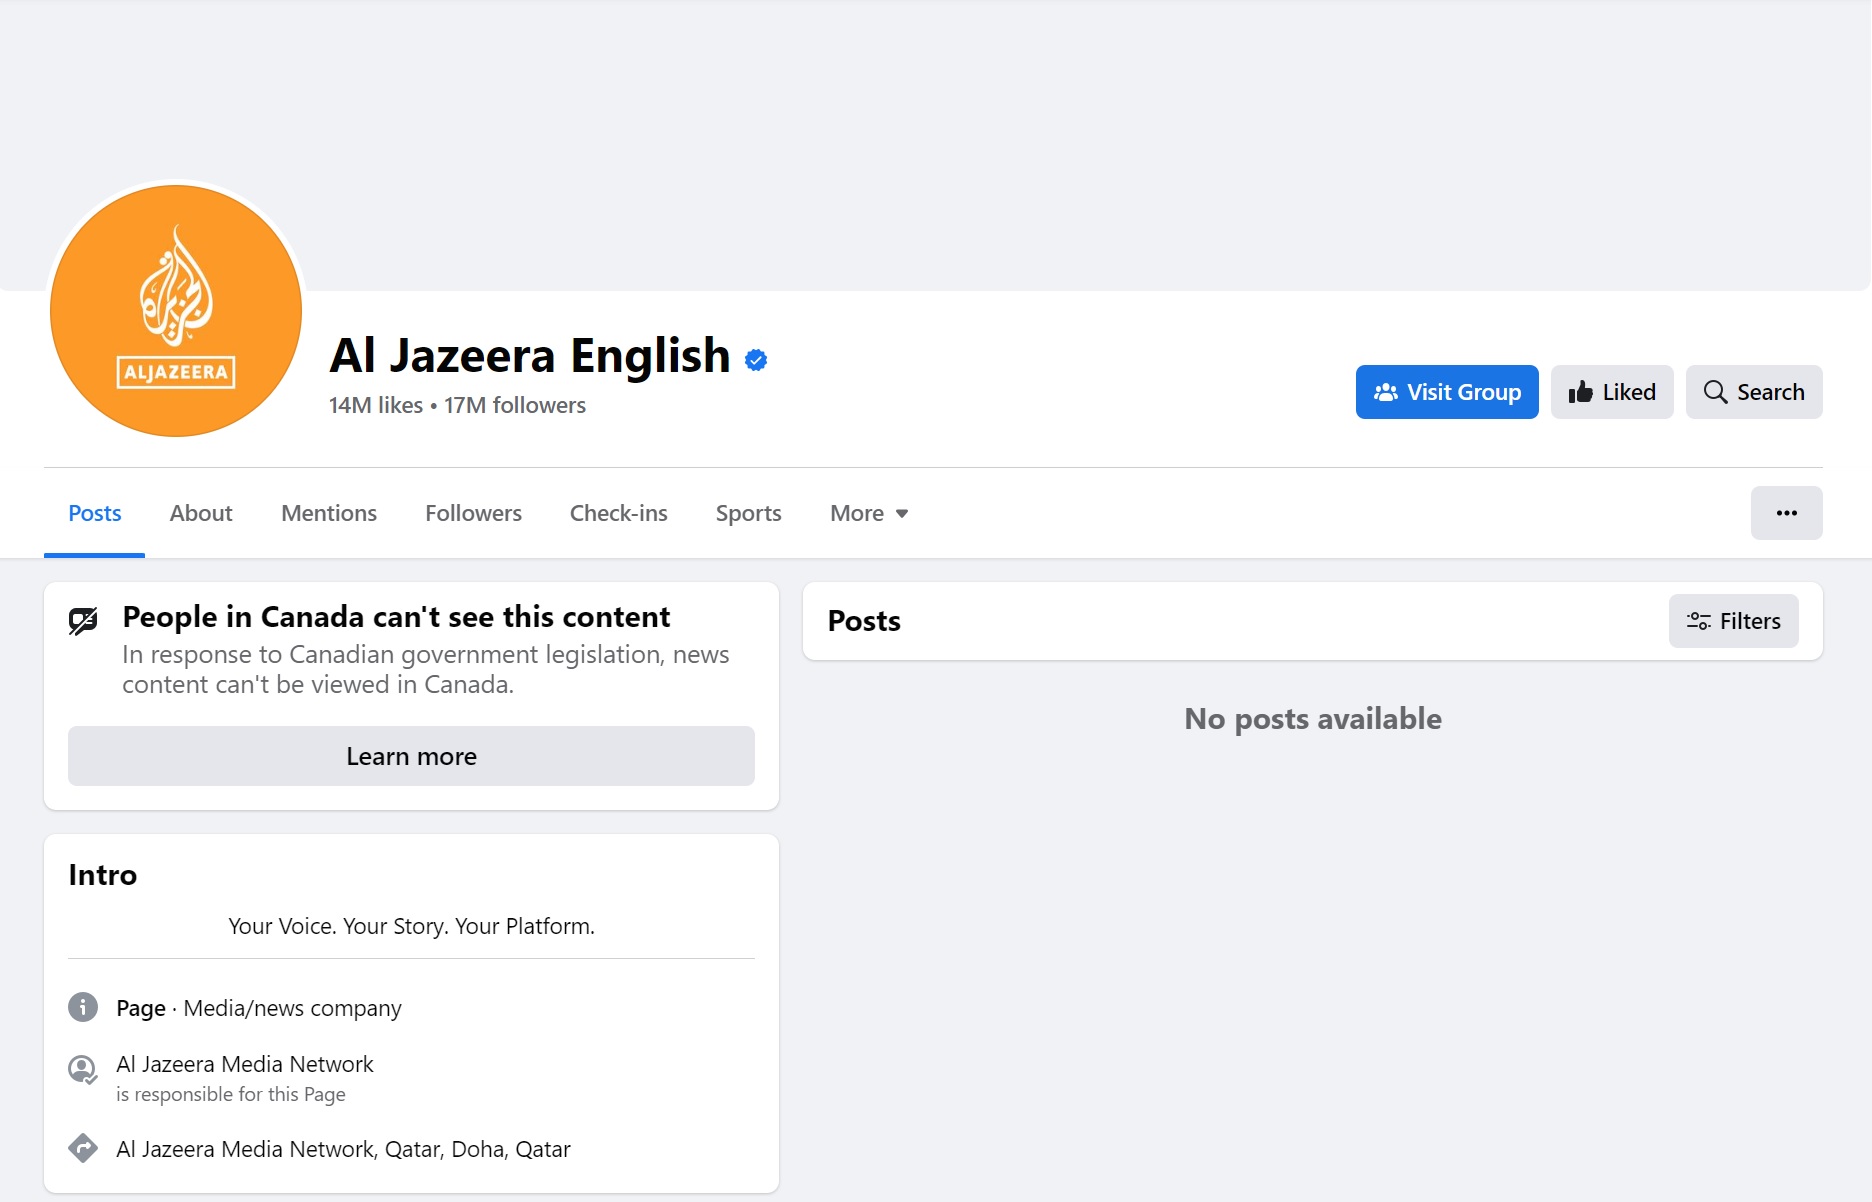The height and width of the screenshot is (1202, 1872).
Task: Open the chevron next to More
Action: [901, 514]
